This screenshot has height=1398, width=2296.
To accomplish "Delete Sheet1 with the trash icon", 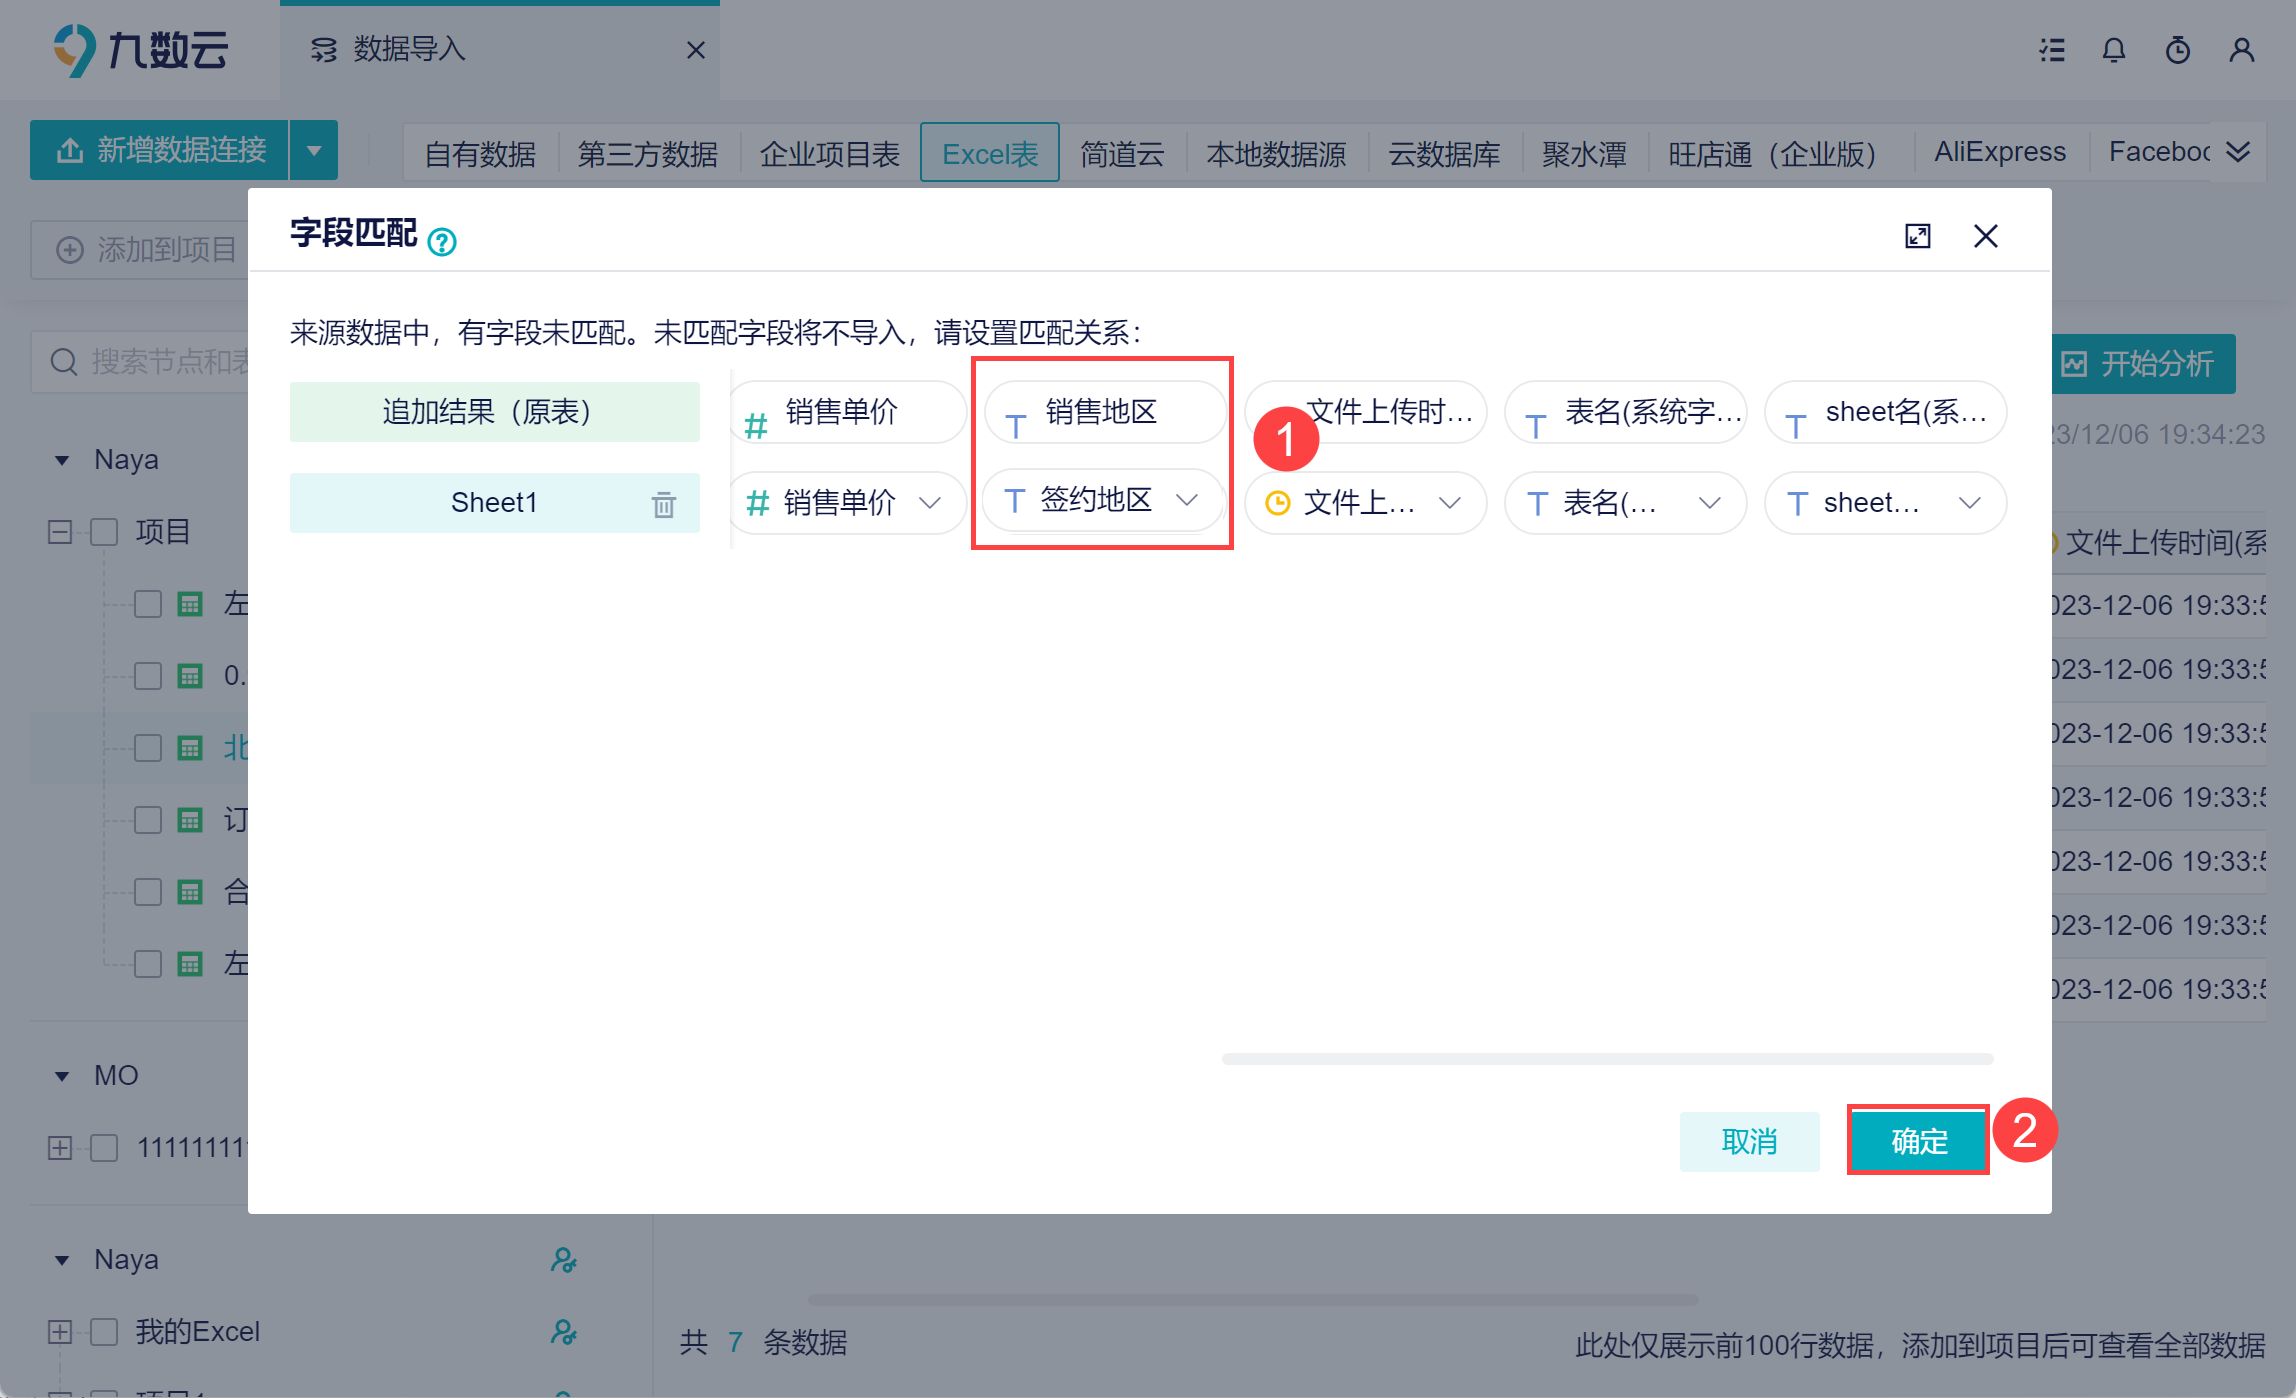I will 663,504.
